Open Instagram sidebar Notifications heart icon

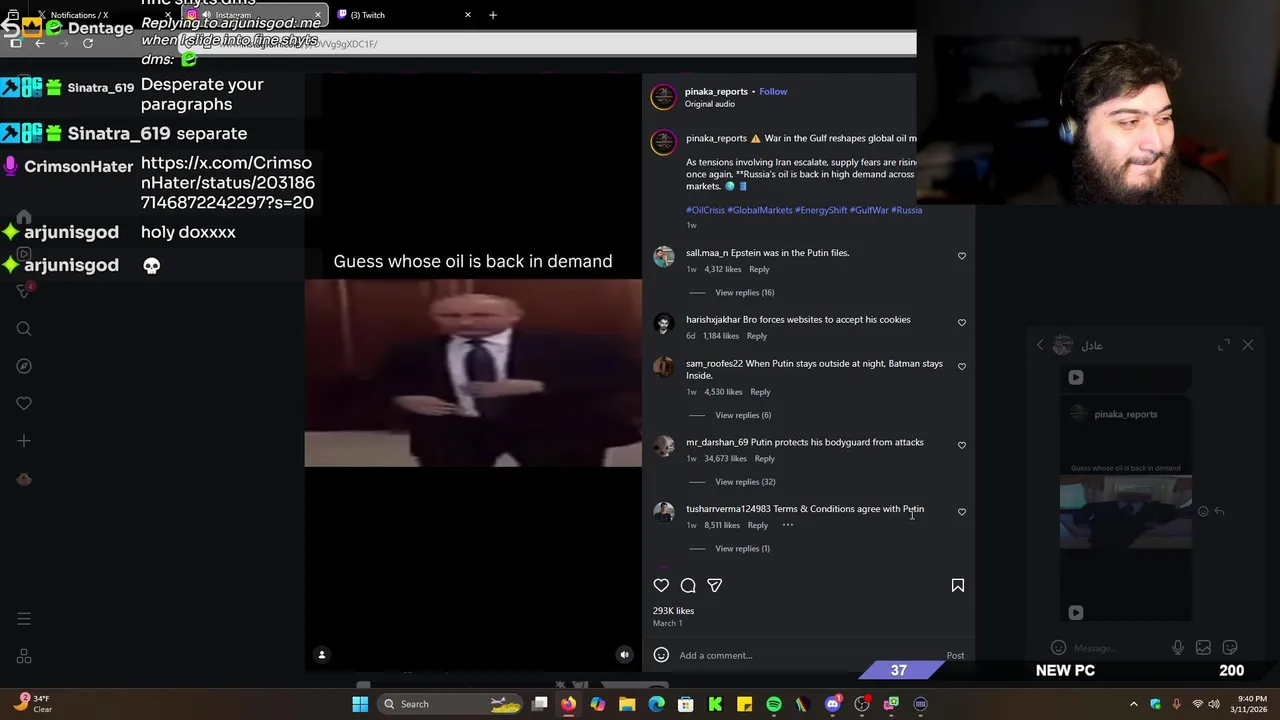click(x=24, y=403)
